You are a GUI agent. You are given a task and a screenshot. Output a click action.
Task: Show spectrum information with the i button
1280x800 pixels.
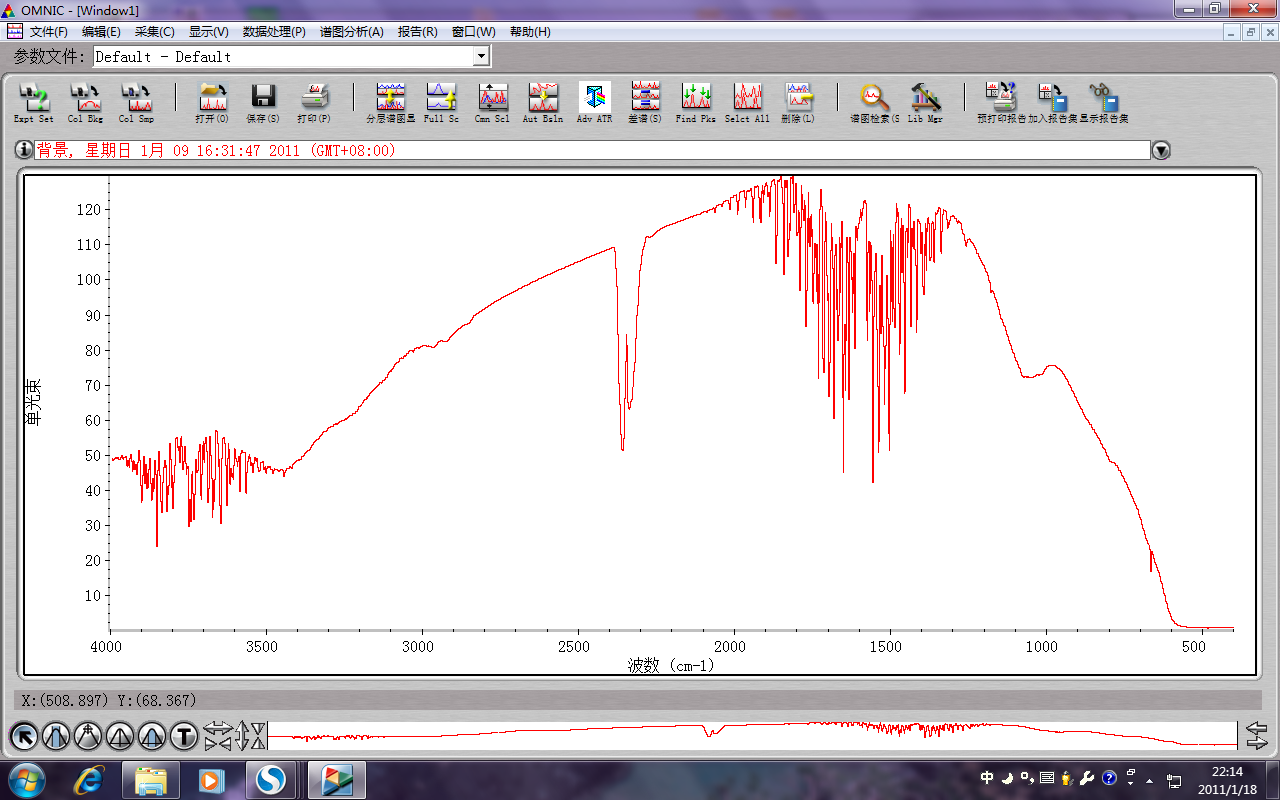click(x=24, y=150)
